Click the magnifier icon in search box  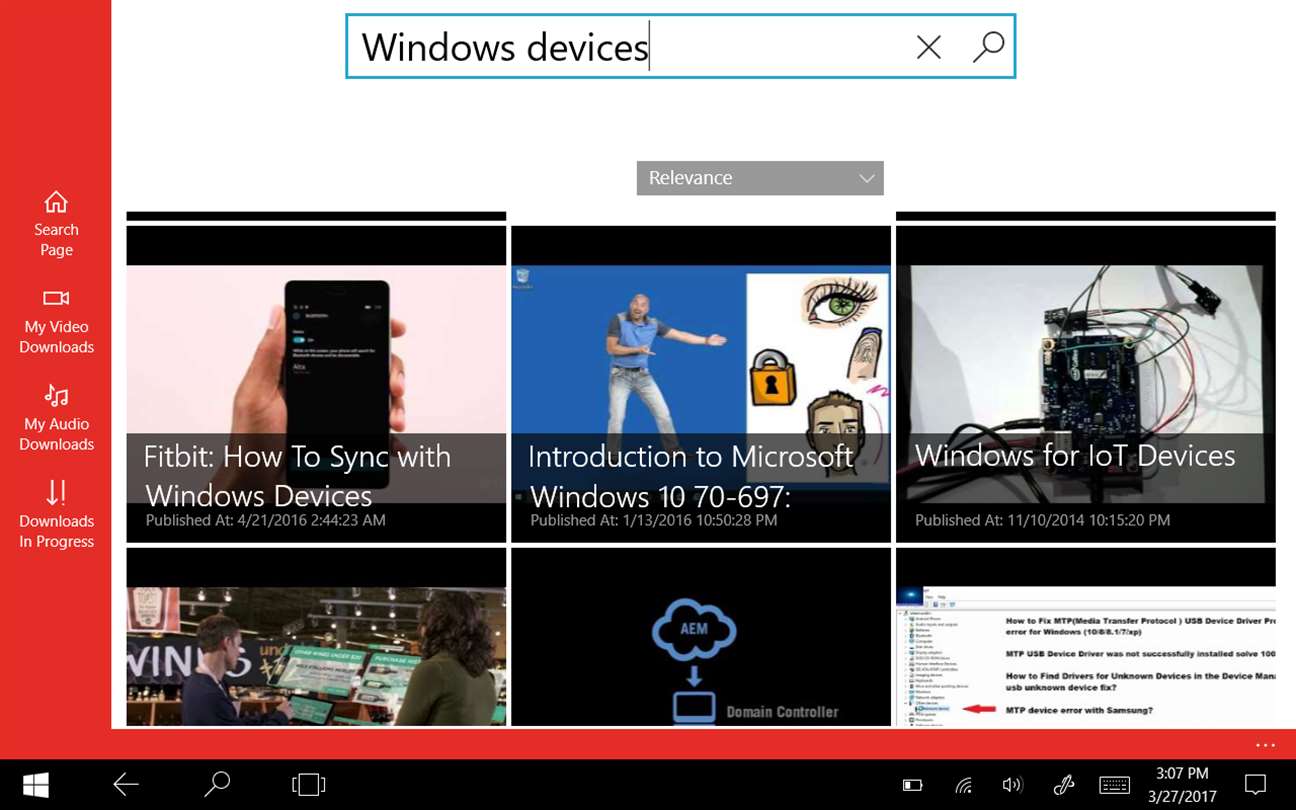point(988,46)
